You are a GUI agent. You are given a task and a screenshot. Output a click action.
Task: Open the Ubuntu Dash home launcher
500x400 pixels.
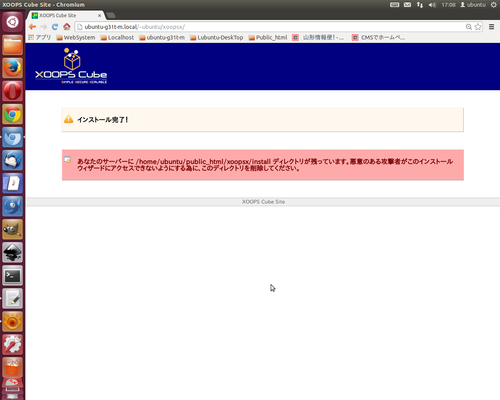[x=12, y=22]
